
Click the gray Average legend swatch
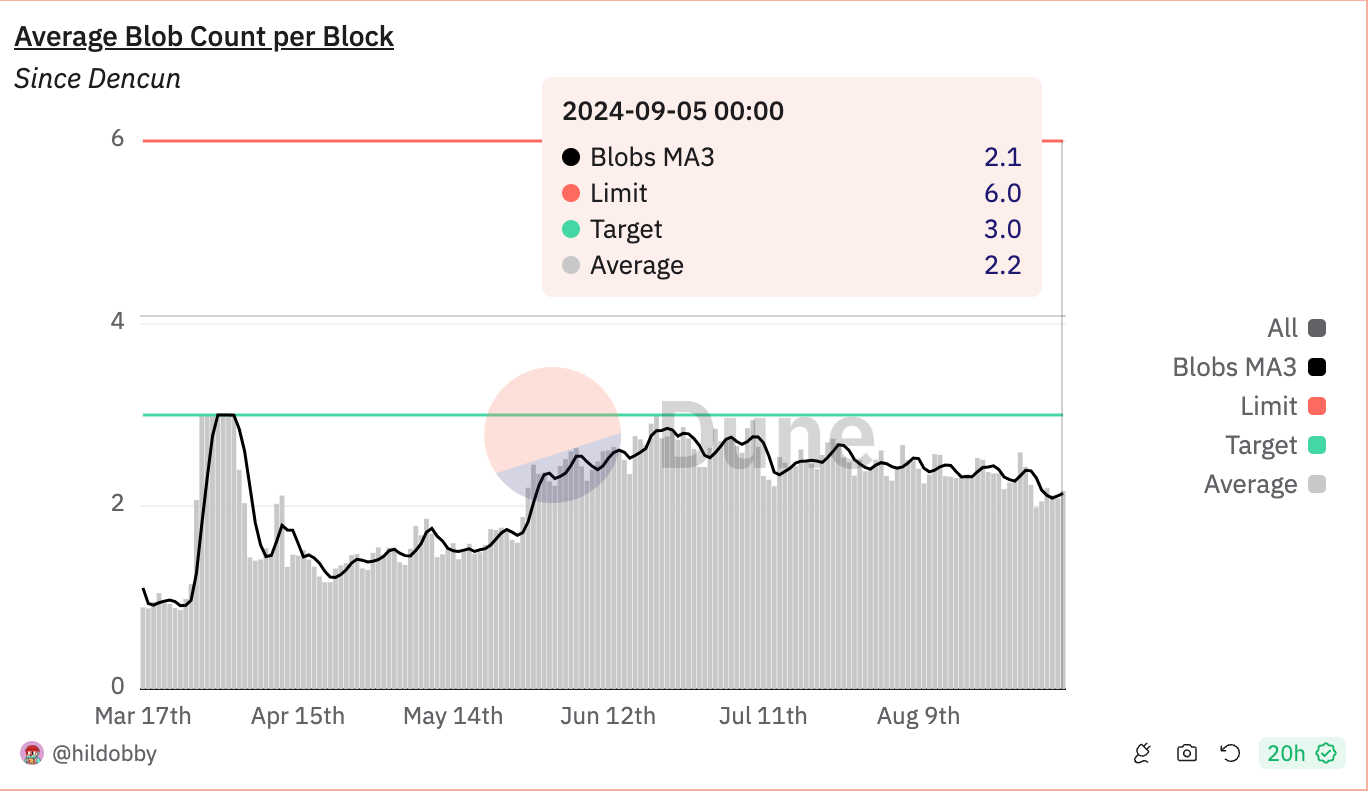point(1317,484)
